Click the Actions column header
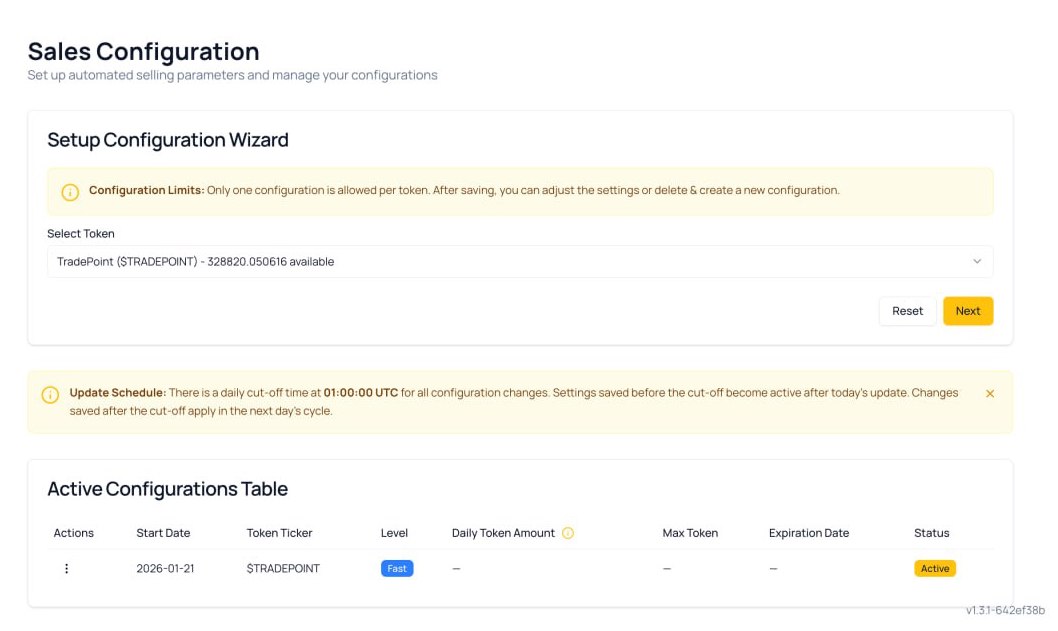Image resolution: width=1058 pixels, height=631 pixels. click(x=74, y=533)
